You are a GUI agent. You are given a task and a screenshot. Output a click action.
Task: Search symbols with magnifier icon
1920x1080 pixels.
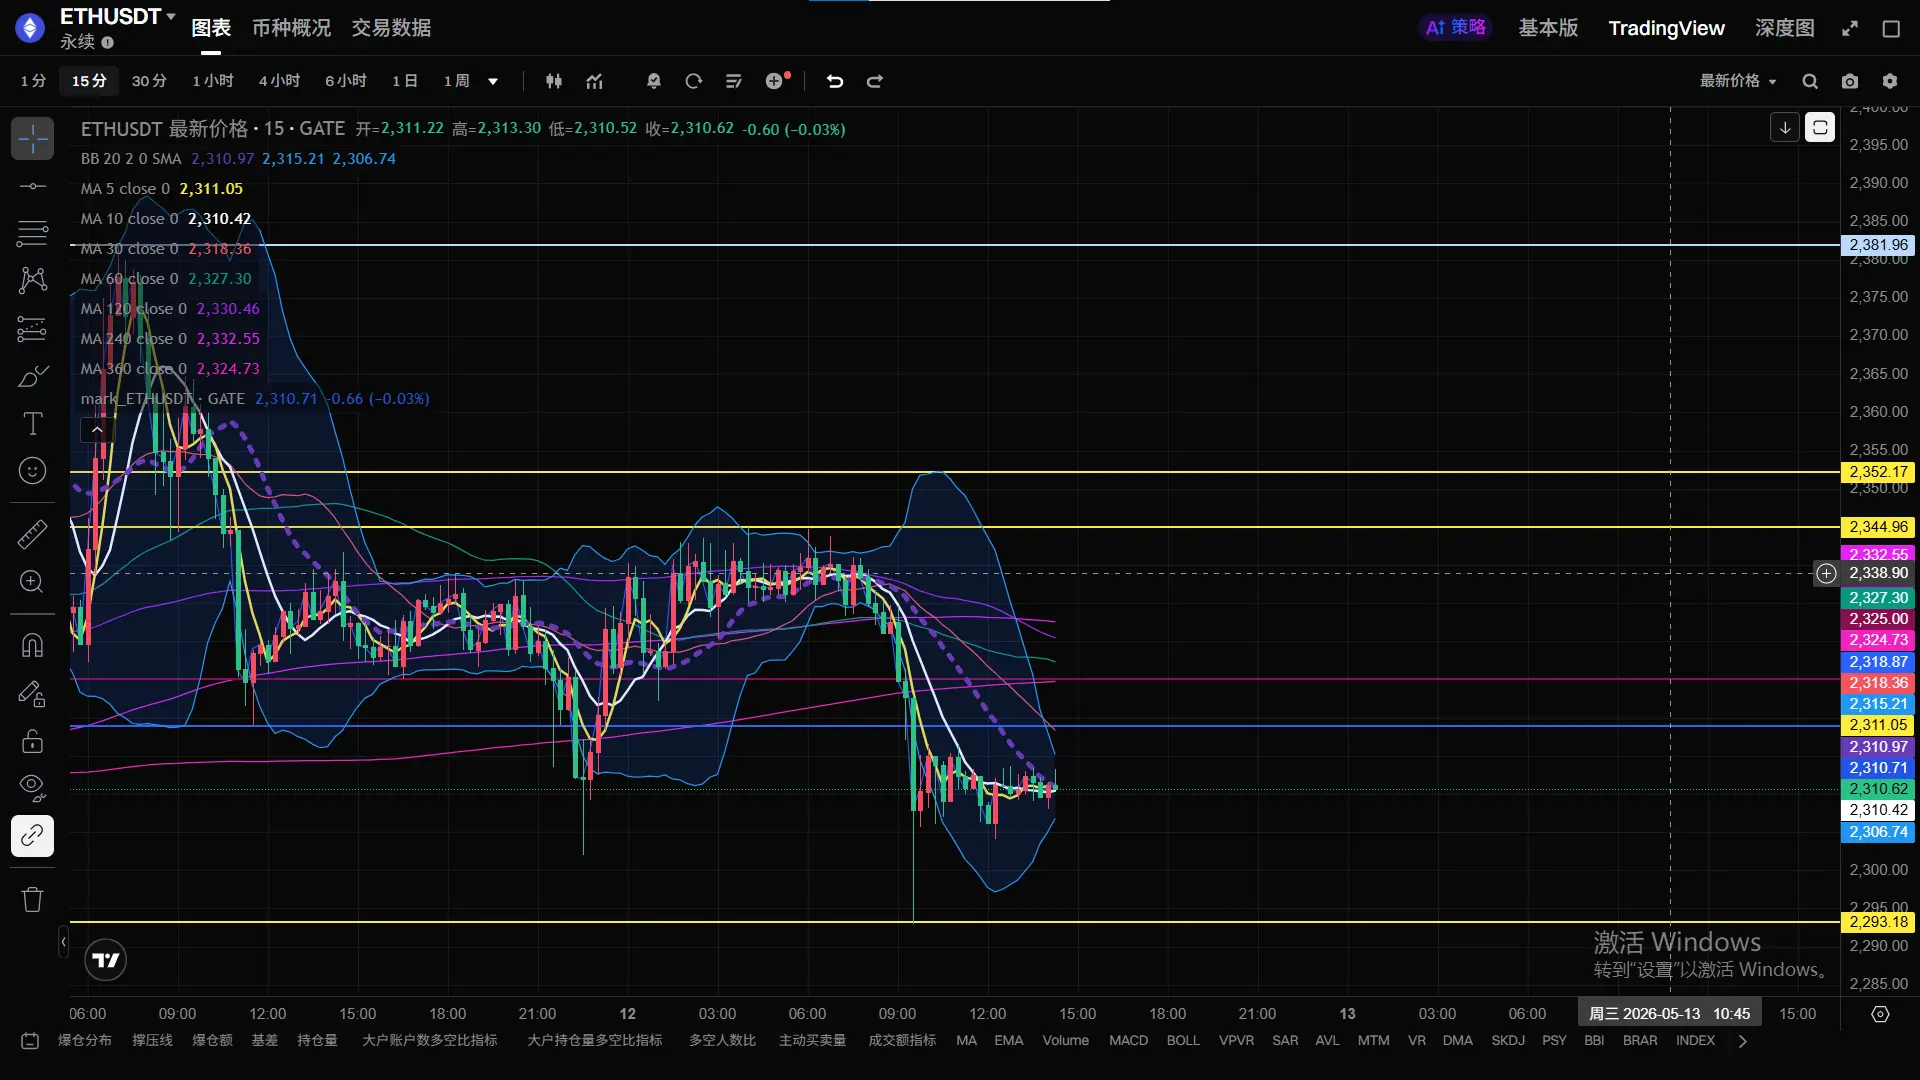[1810, 81]
